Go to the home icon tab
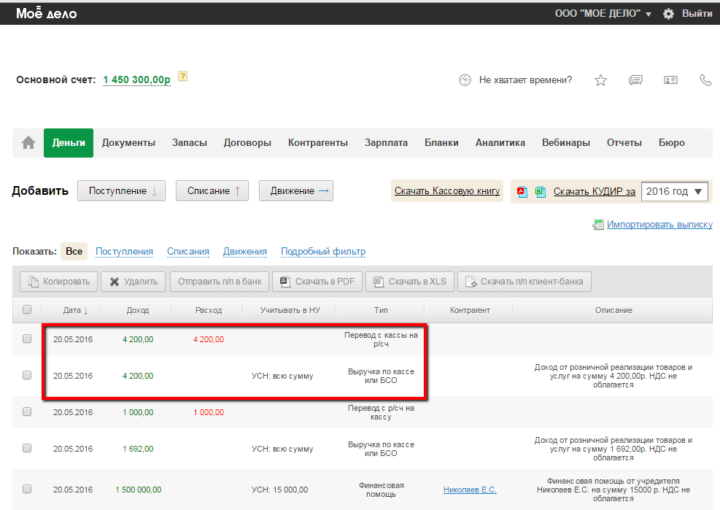The height and width of the screenshot is (510, 720). 28,143
